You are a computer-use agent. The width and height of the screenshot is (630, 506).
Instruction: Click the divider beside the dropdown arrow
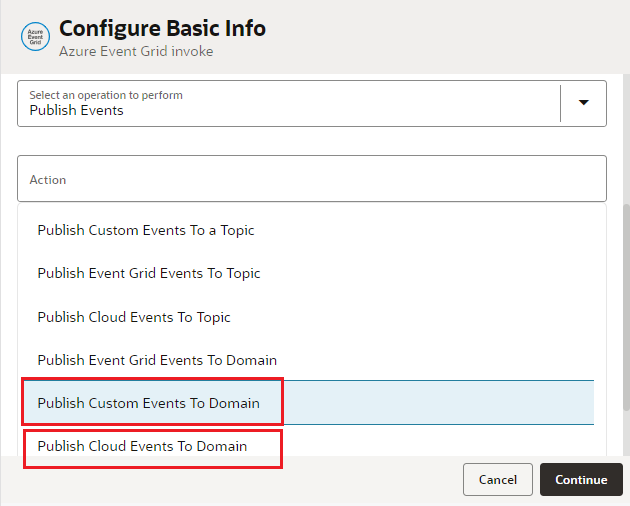tap(561, 102)
